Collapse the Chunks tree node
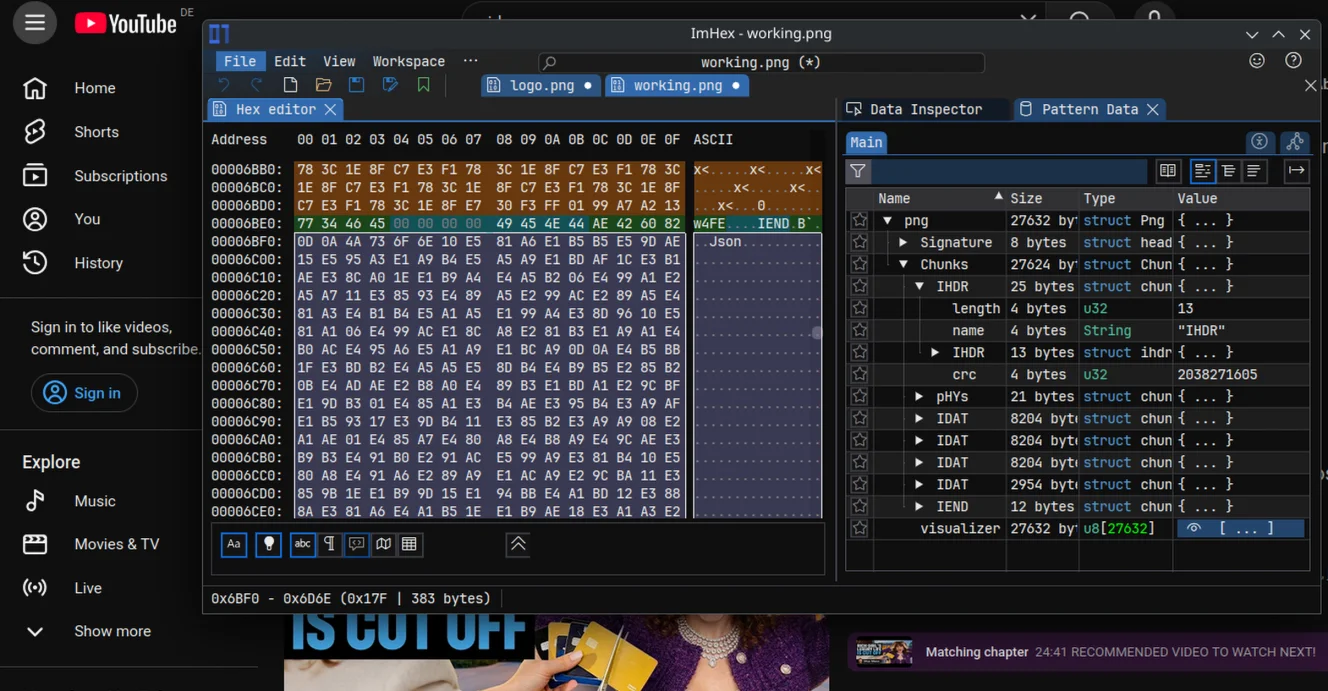Image resolution: width=1328 pixels, height=691 pixels. click(903, 265)
